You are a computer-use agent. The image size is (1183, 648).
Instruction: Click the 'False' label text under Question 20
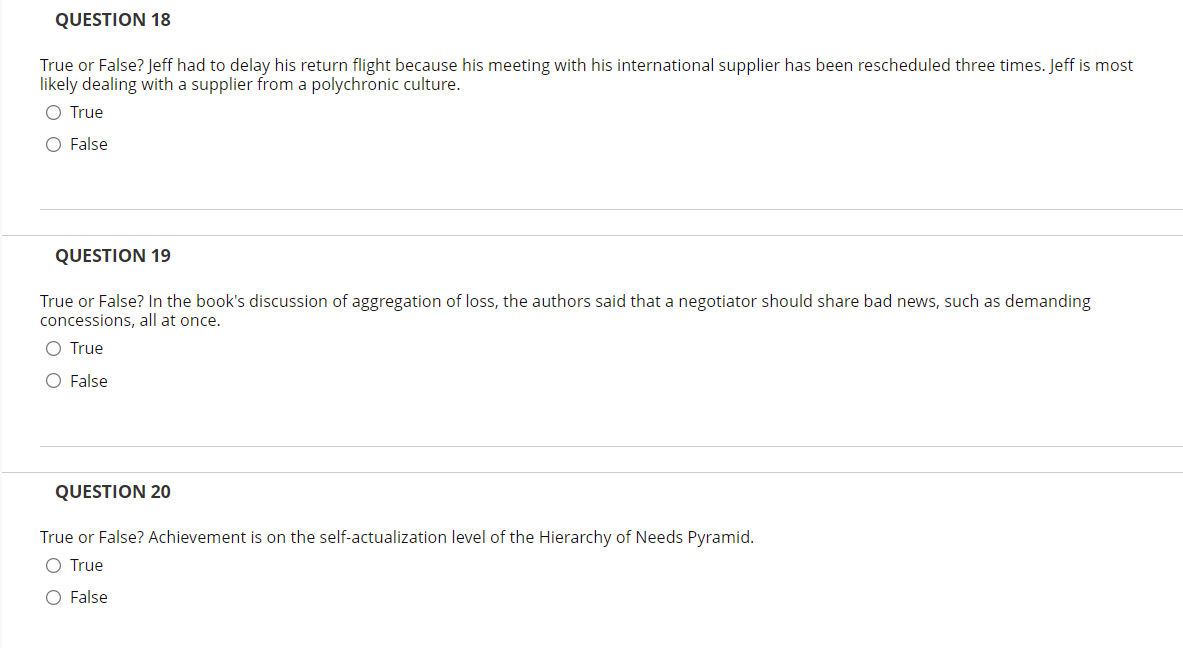point(89,597)
